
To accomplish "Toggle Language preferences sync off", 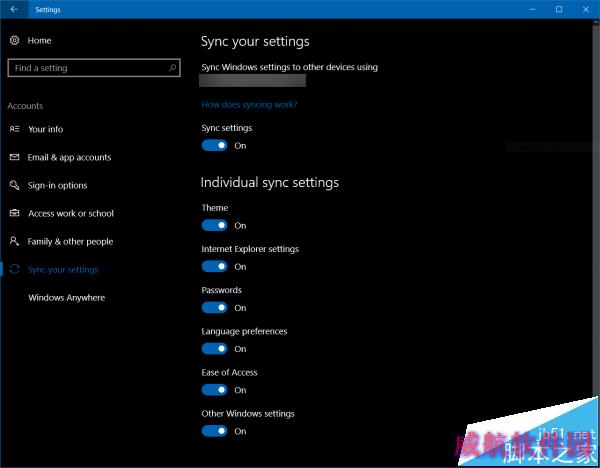I will click(214, 348).
